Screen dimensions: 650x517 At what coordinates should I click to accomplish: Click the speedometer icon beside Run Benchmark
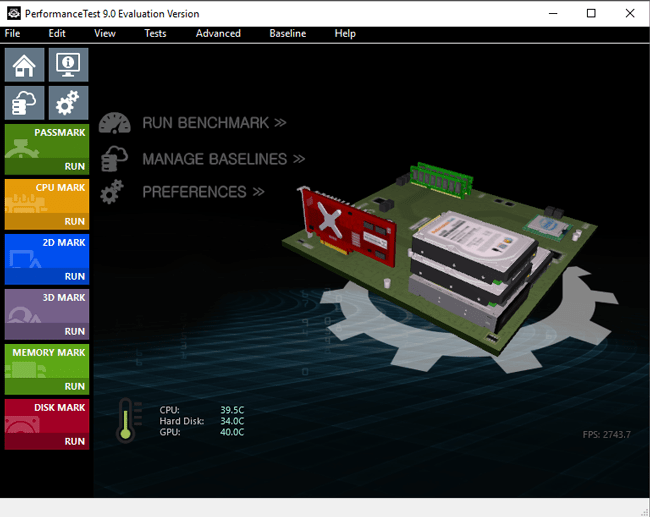[x=115, y=123]
